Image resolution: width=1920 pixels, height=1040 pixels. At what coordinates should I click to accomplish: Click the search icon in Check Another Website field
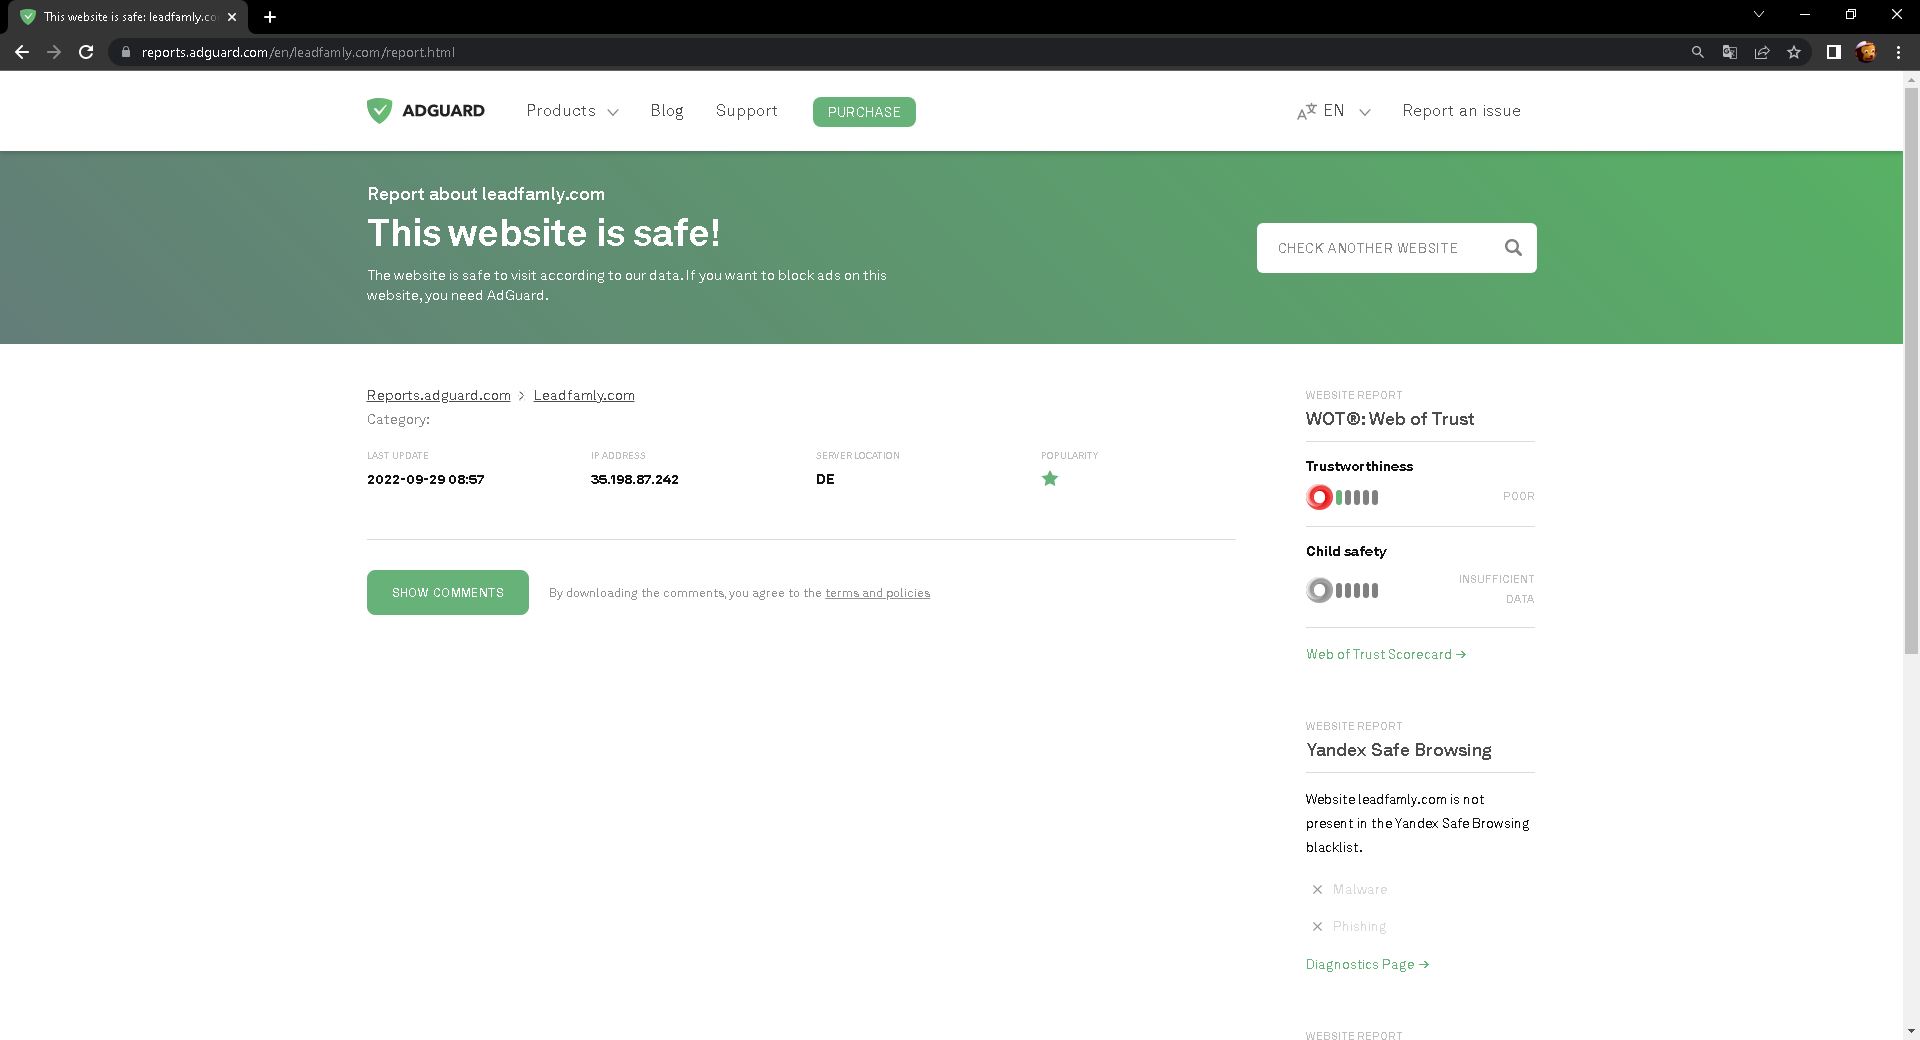(x=1513, y=247)
